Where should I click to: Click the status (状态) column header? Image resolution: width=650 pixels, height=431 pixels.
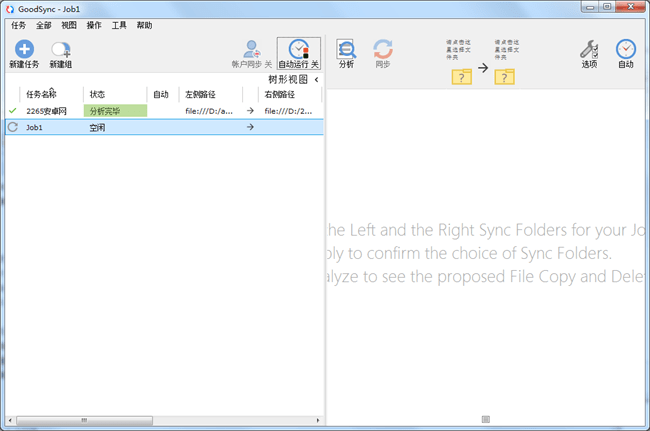pyautogui.click(x=97, y=95)
